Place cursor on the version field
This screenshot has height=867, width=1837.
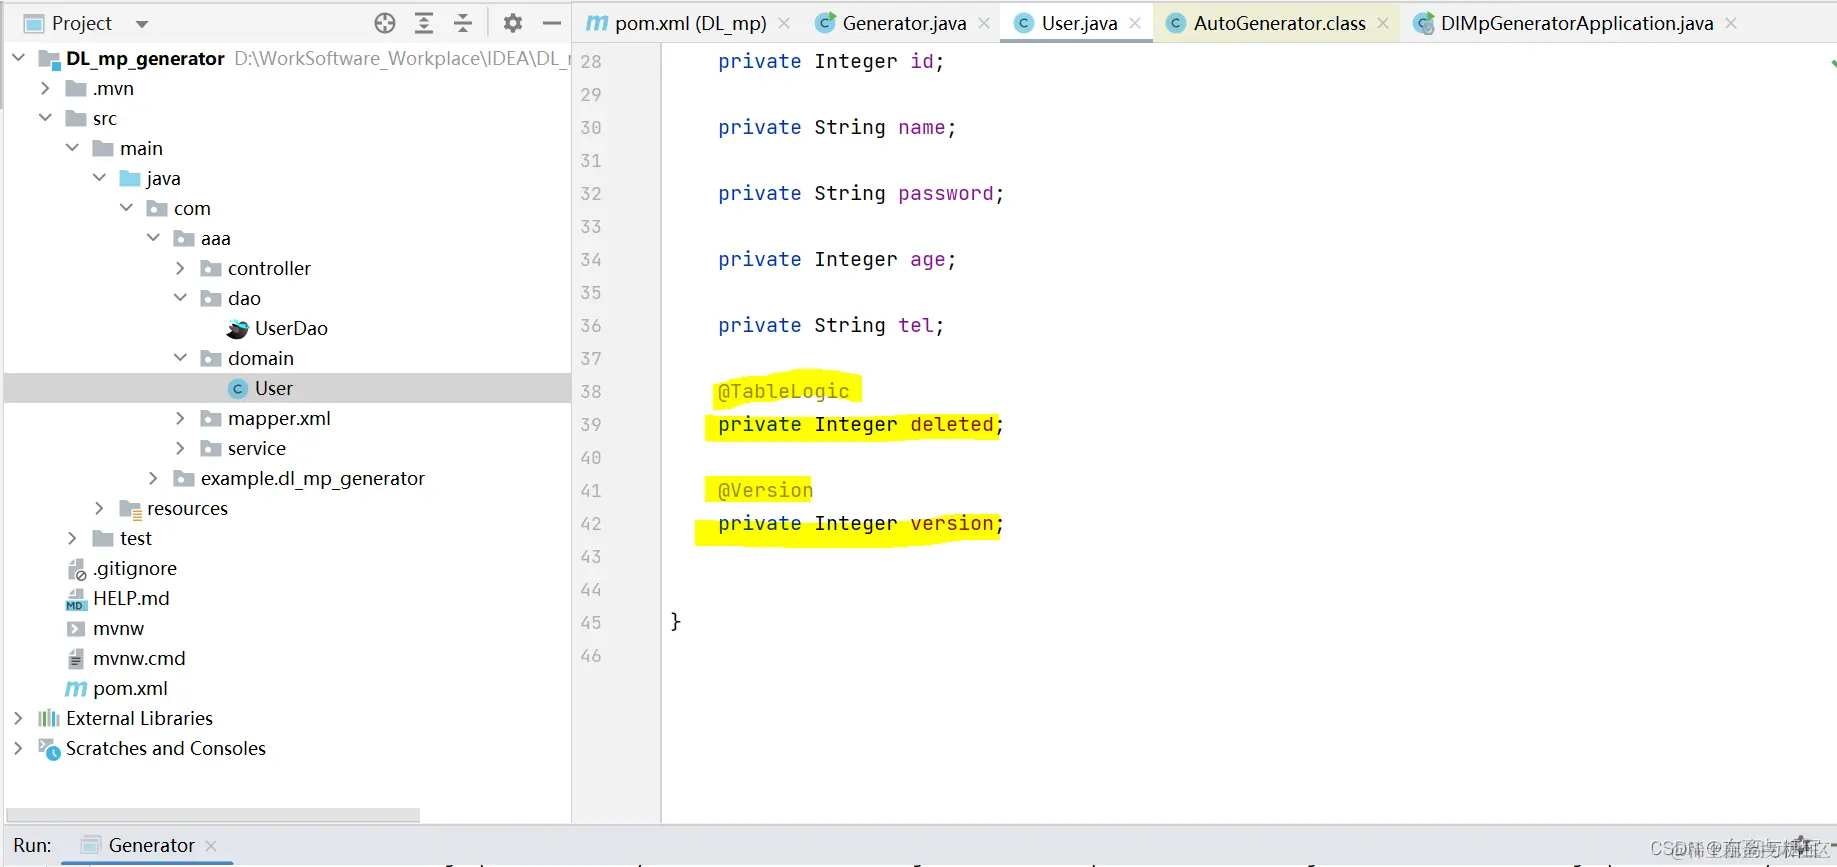click(x=952, y=523)
